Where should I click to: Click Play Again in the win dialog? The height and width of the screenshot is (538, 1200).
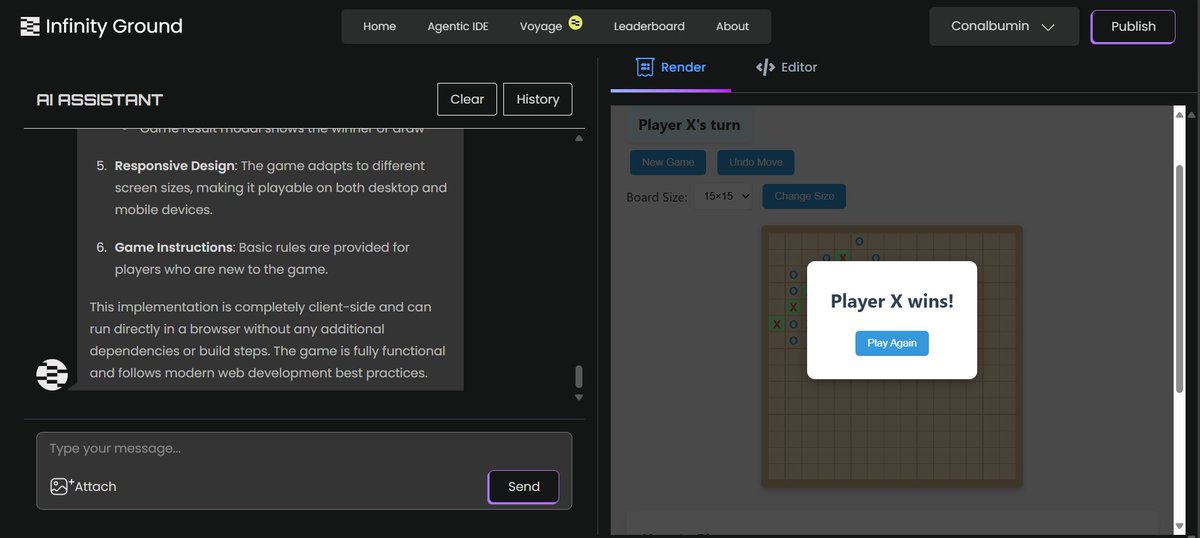coord(892,343)
